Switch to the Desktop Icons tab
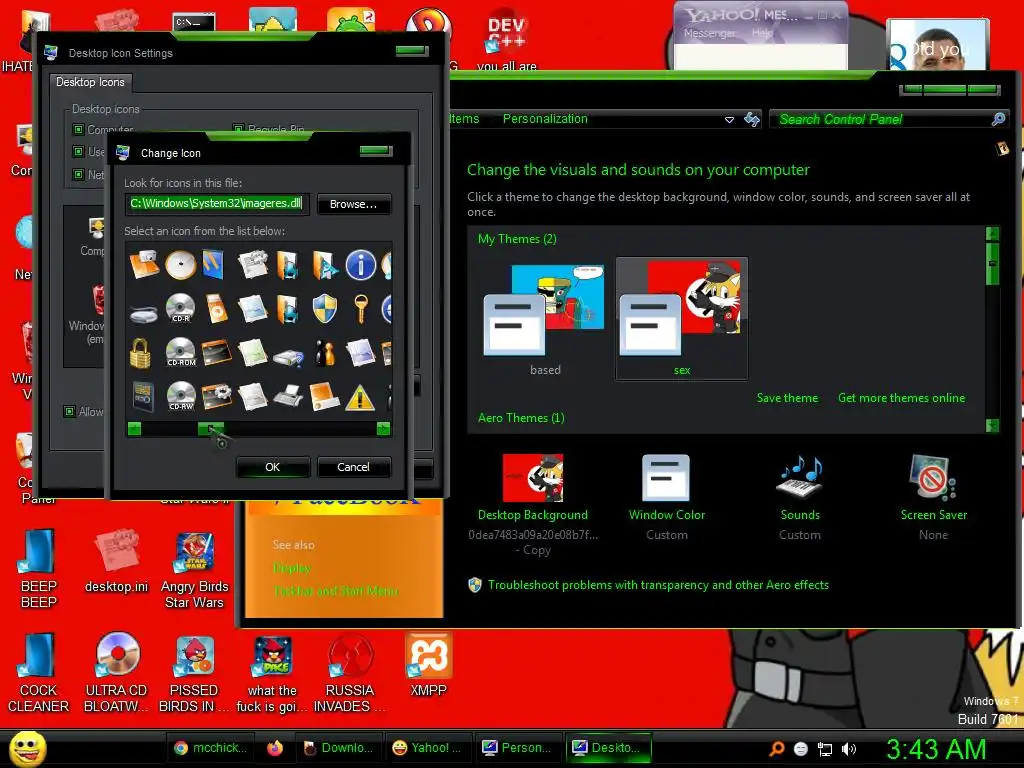Screen dimensions: 1024x768 (90, 82)
